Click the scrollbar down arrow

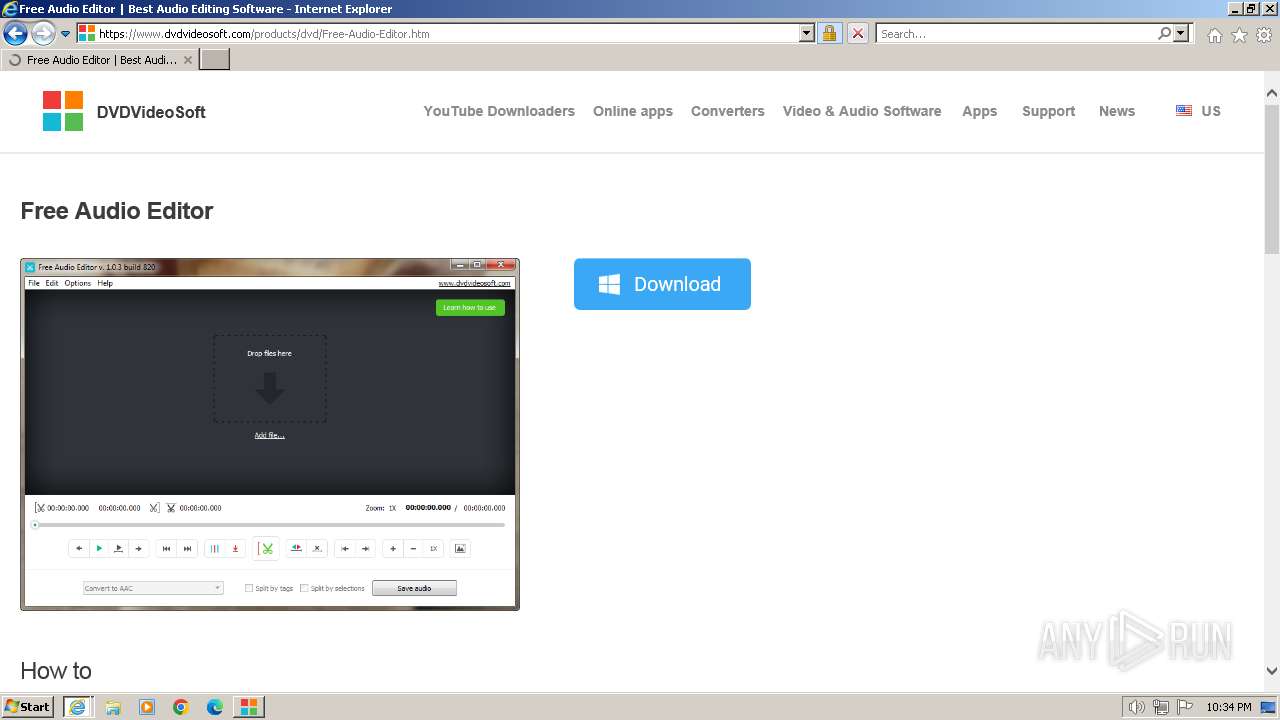tap(1272, 672)
